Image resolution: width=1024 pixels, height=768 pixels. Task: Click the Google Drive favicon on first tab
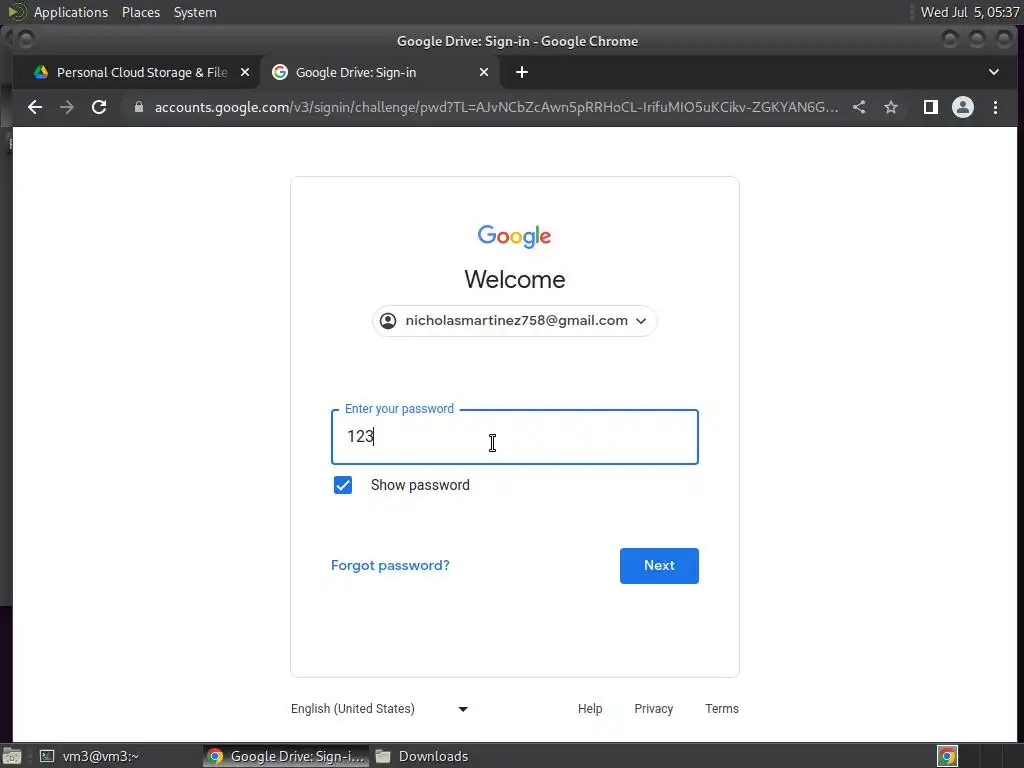[41, 72]
